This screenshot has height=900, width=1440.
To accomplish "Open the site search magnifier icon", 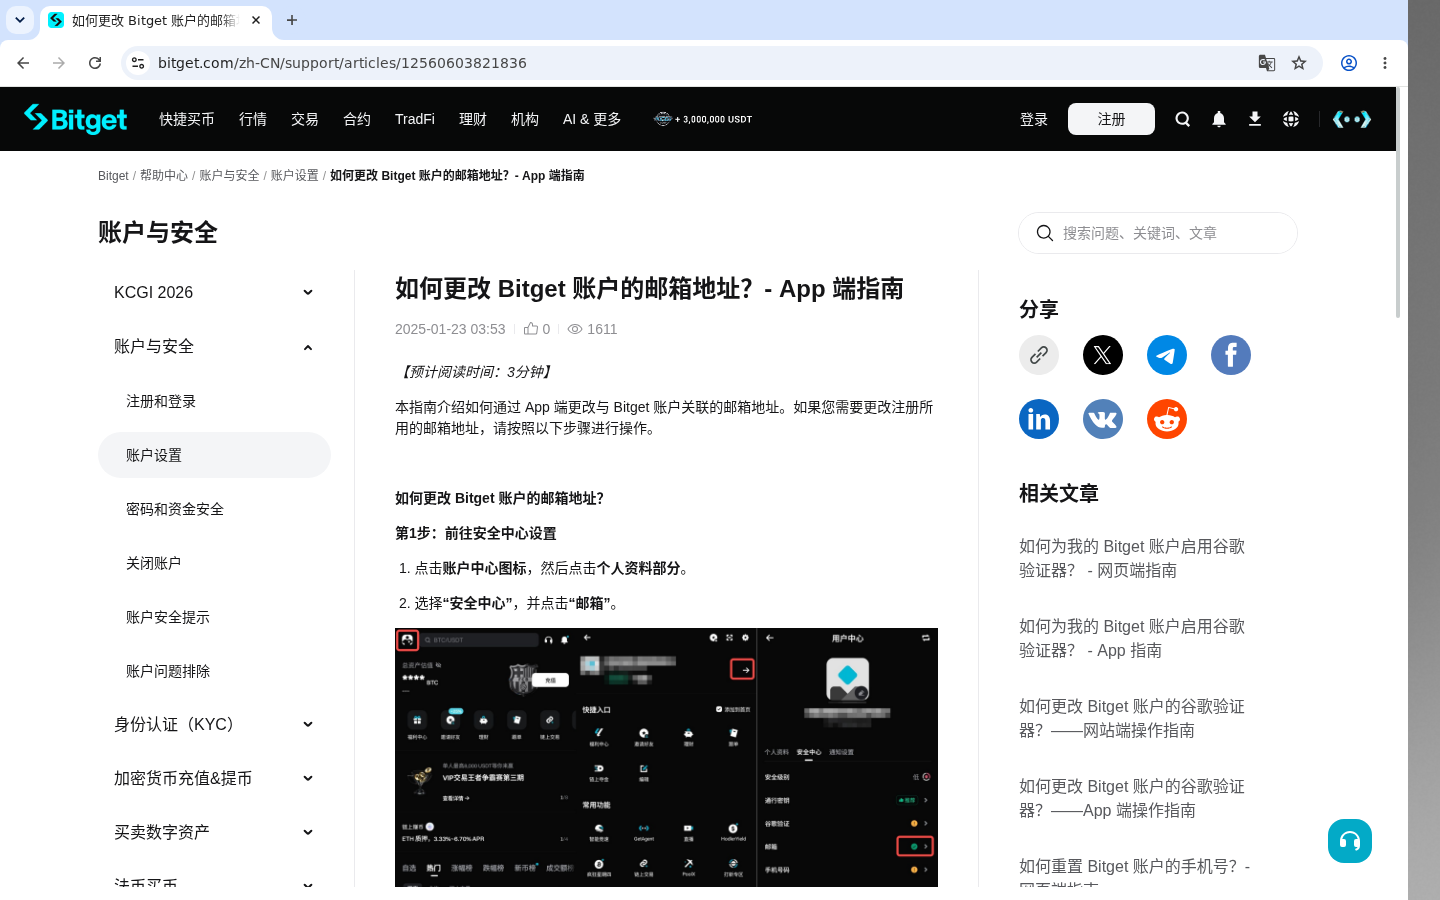I will pos(1183,119).
